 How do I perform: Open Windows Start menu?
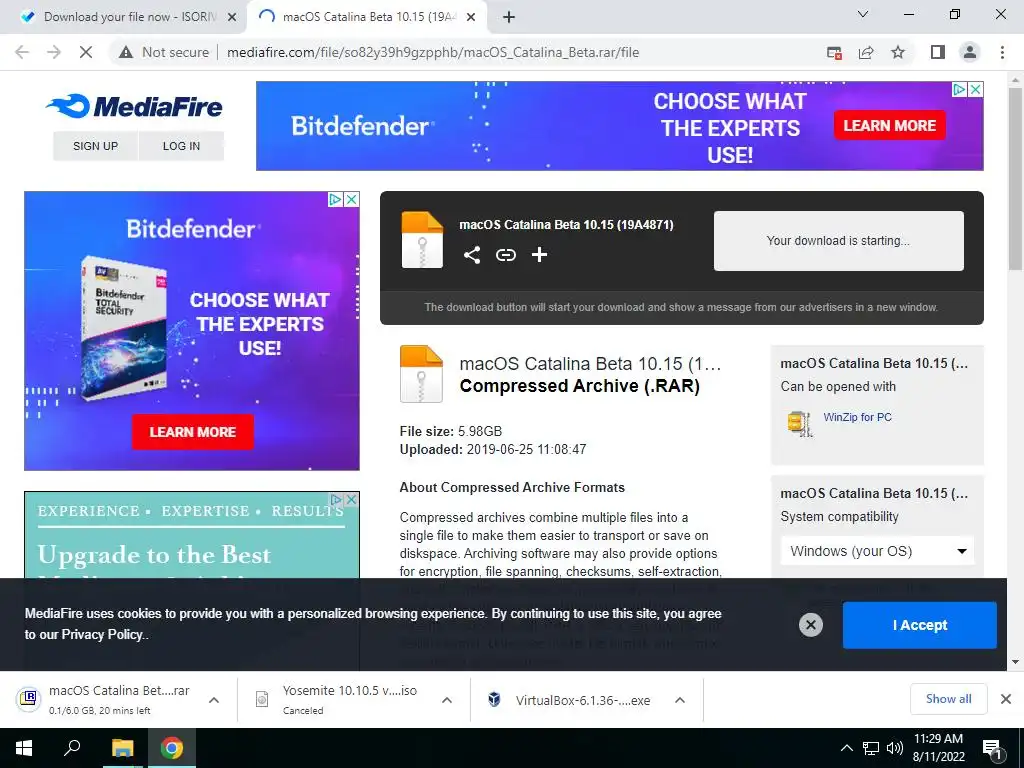[x=24, y=748]
